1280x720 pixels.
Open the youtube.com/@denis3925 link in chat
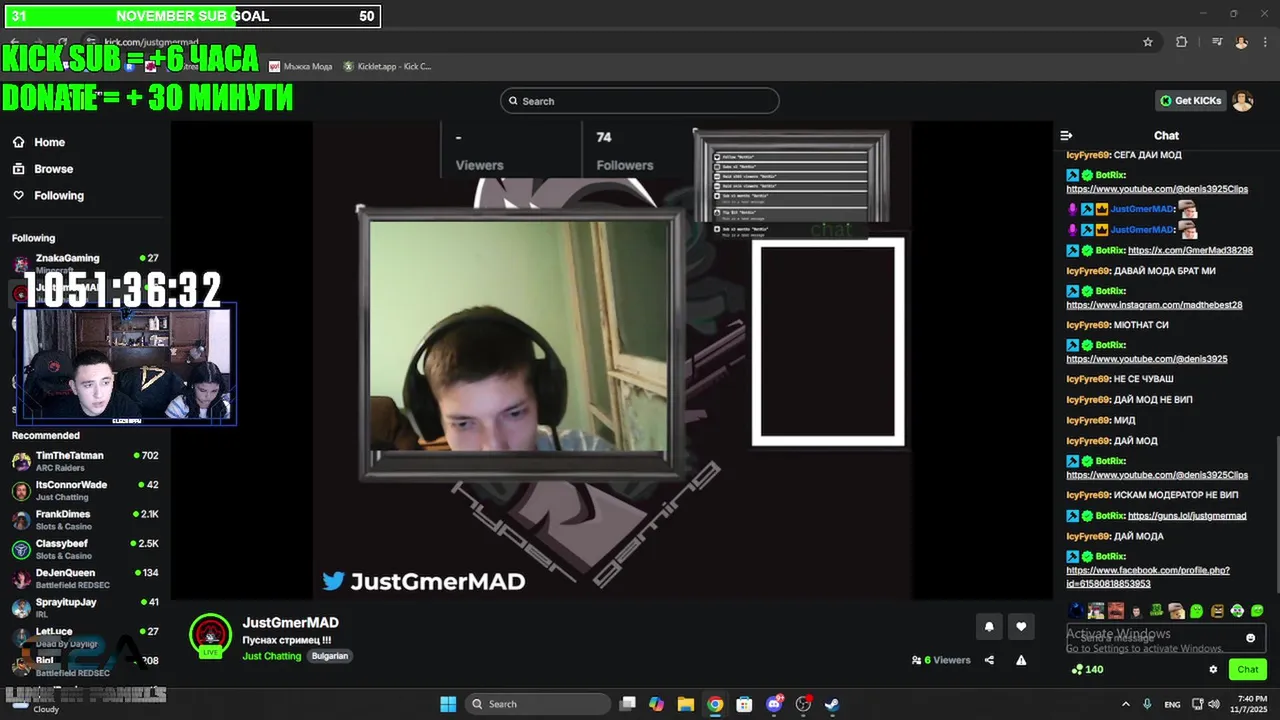tap(1147, 359)
